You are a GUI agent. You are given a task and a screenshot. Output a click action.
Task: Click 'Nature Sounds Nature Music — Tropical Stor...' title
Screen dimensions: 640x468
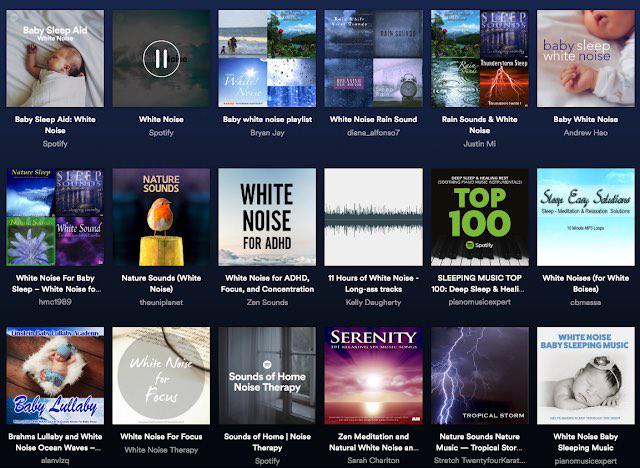[x=480, y=442]
